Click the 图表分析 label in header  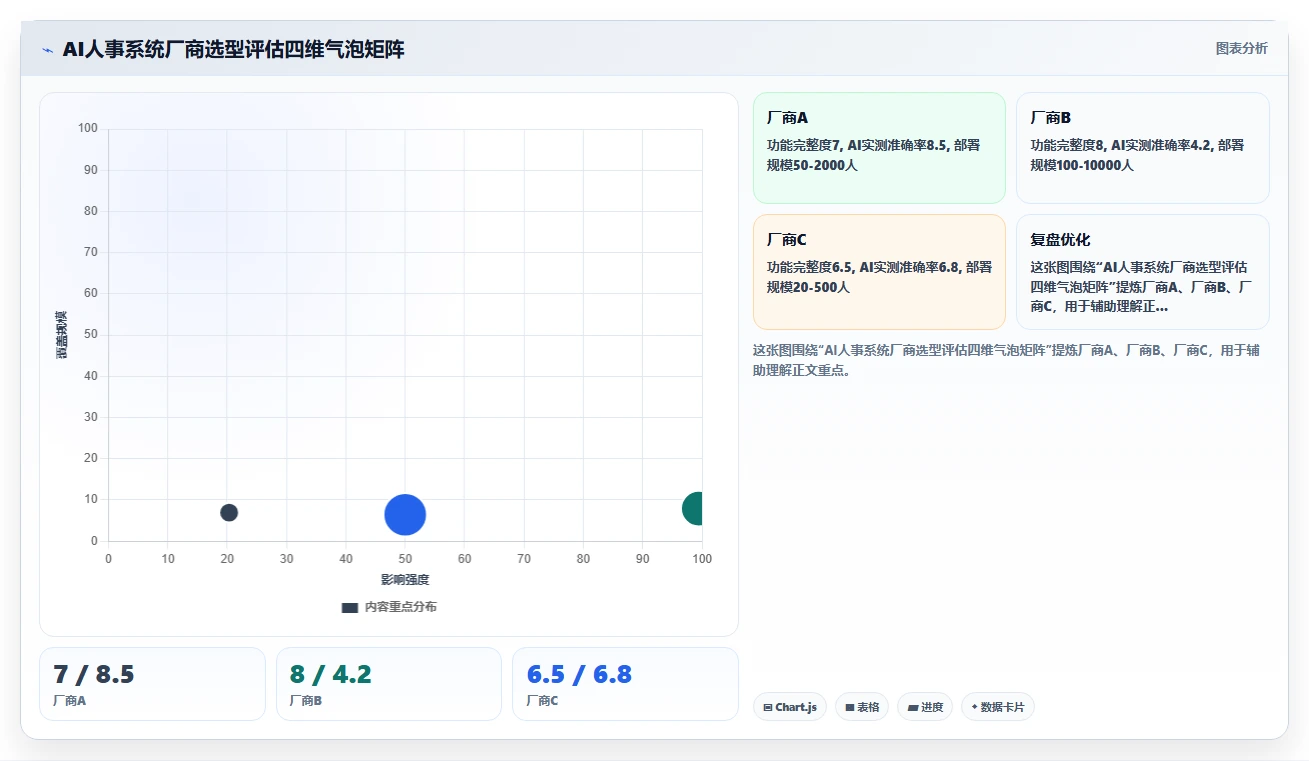(x=1241, y=48)
